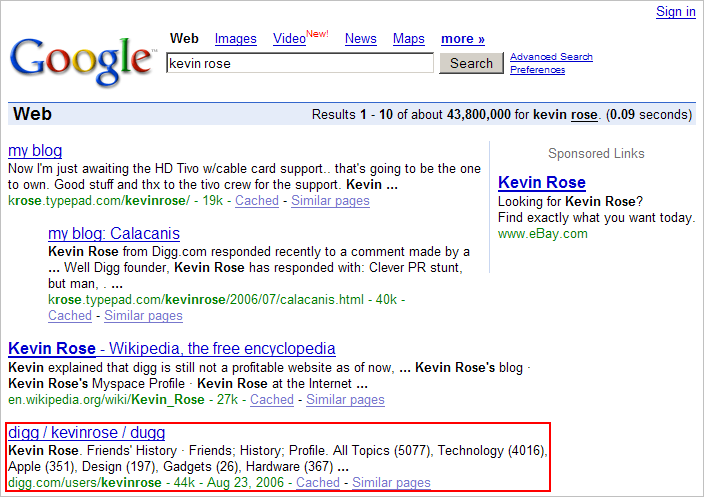Click krose.typepad.com/kevinrose/ URL text
Screen dimensions: 704x497
[x=99, y=201]
